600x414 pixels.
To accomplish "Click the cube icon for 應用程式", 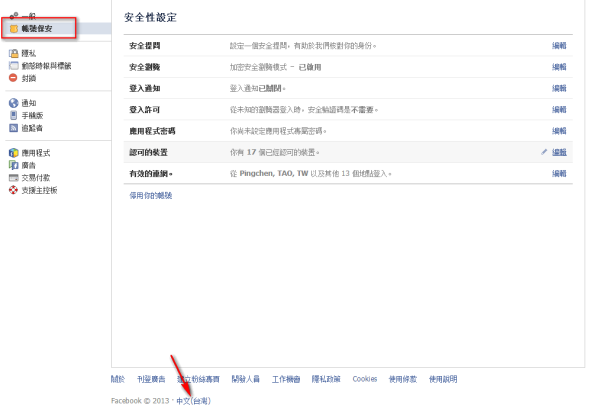I will click(x=14, y=153).
